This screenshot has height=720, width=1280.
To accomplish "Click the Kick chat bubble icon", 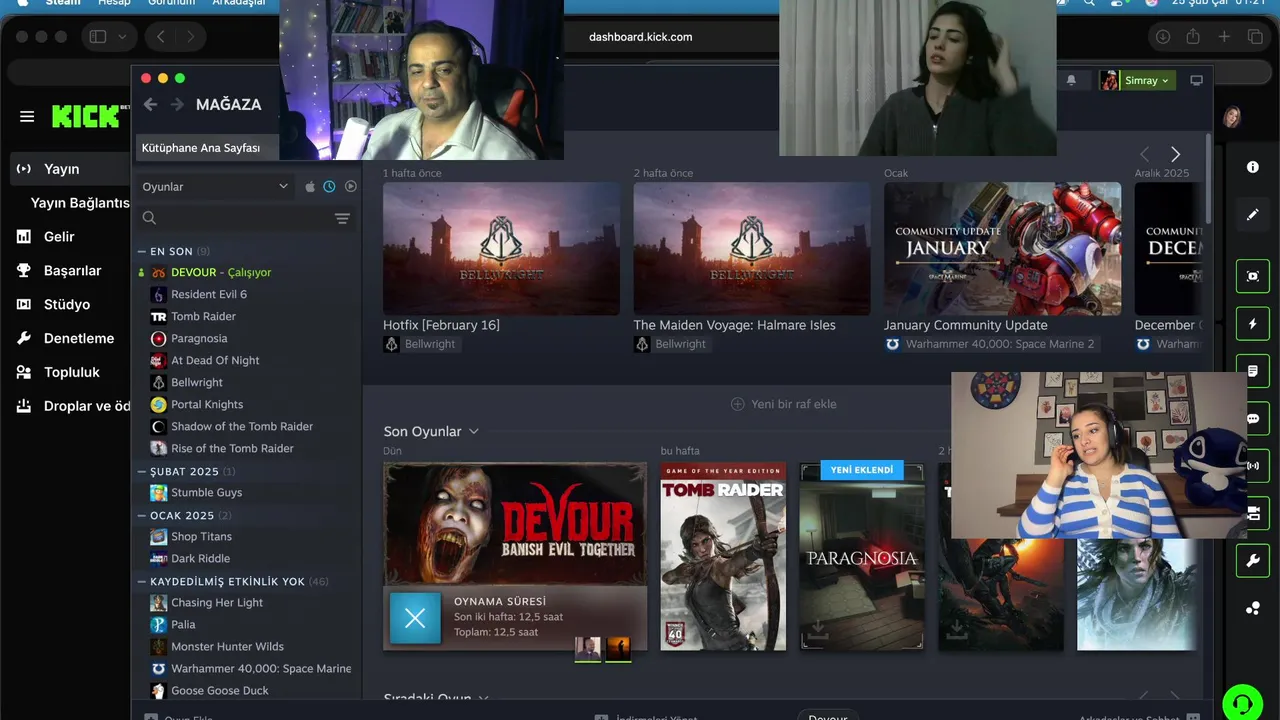I will pyautogui.click(x=1252, y=419).
